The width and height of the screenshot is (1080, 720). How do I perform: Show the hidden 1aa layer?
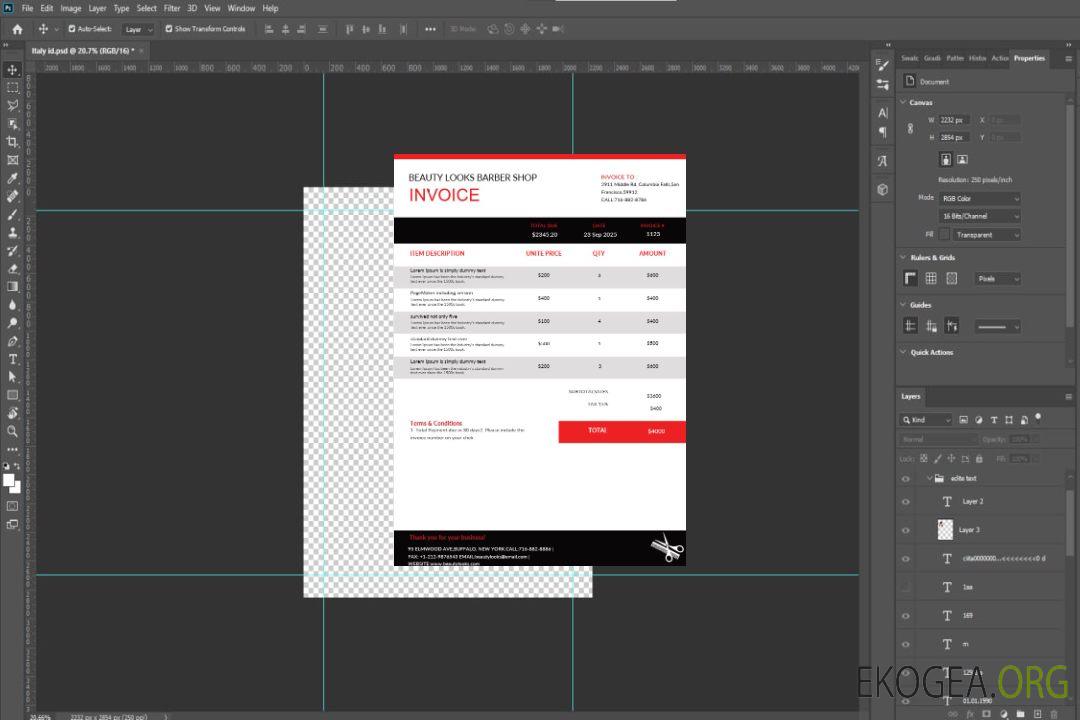click(906, 587)
